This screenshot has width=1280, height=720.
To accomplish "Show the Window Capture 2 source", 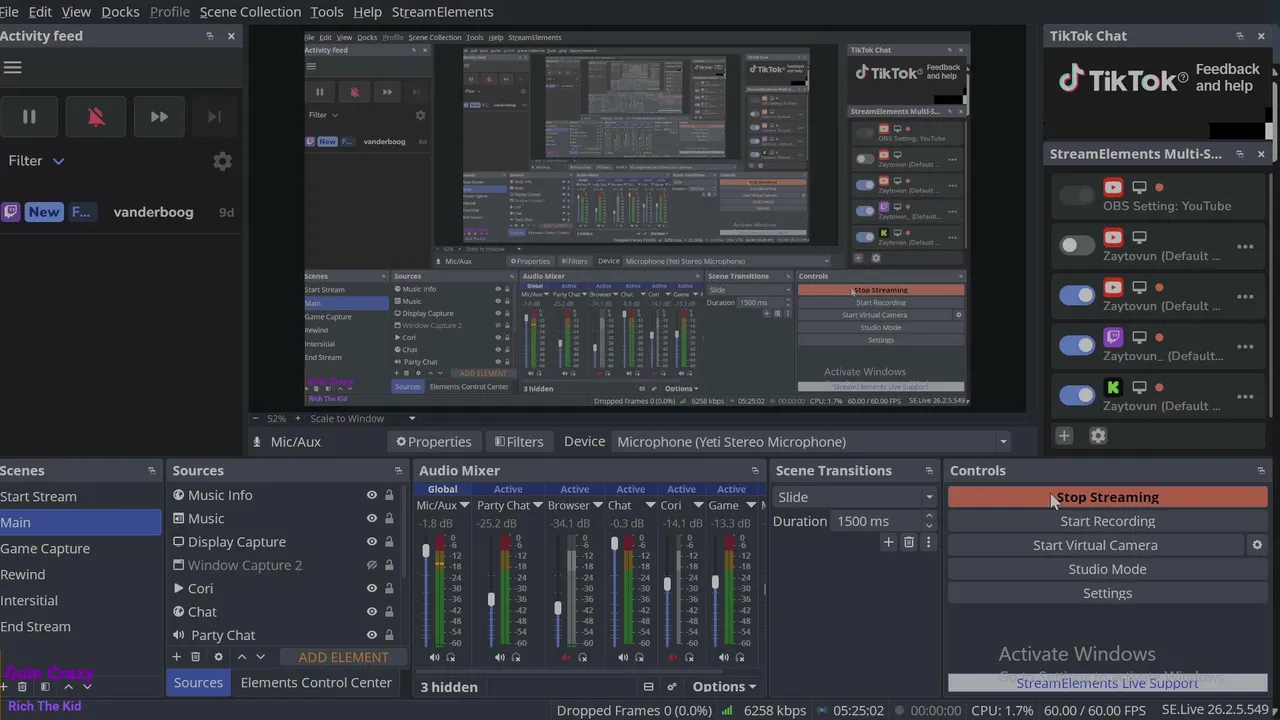I will coord(372,565).
